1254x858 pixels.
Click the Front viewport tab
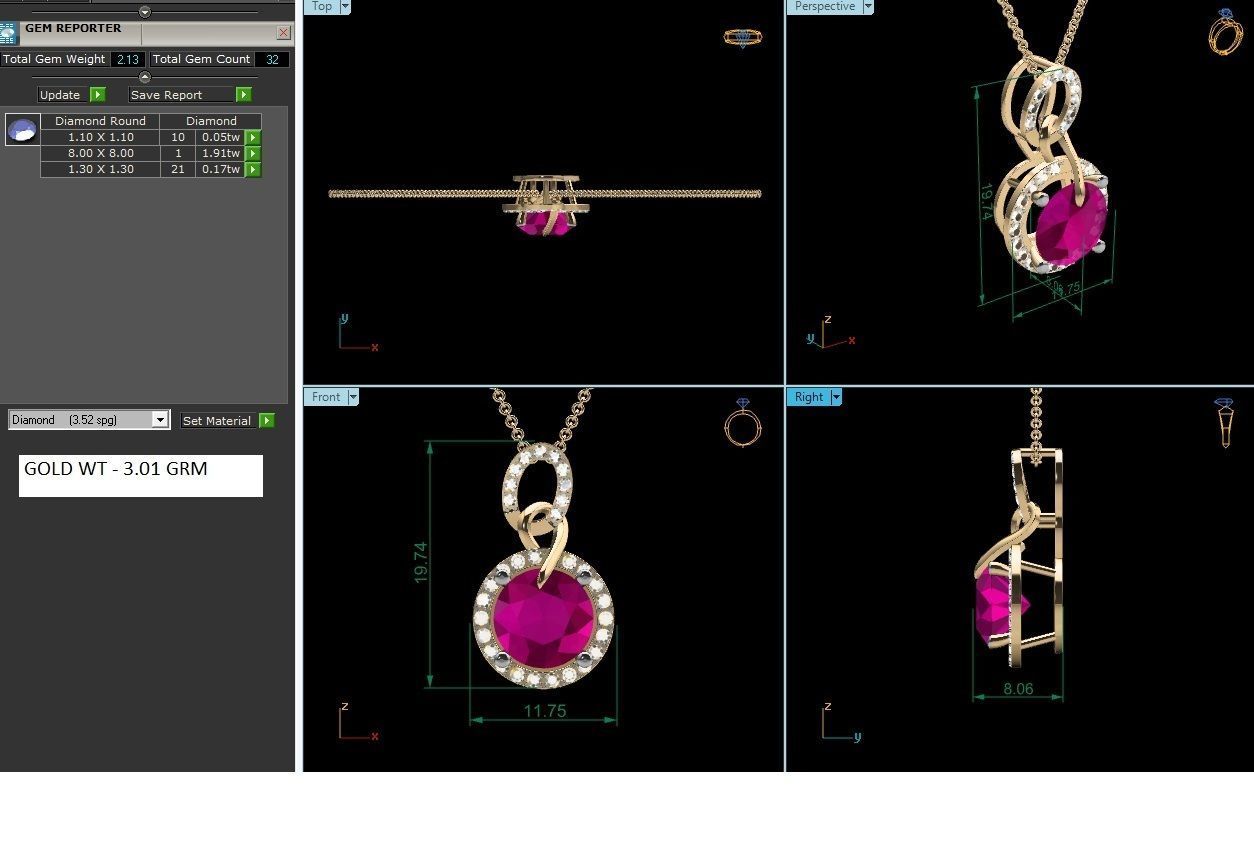(325, 397)
